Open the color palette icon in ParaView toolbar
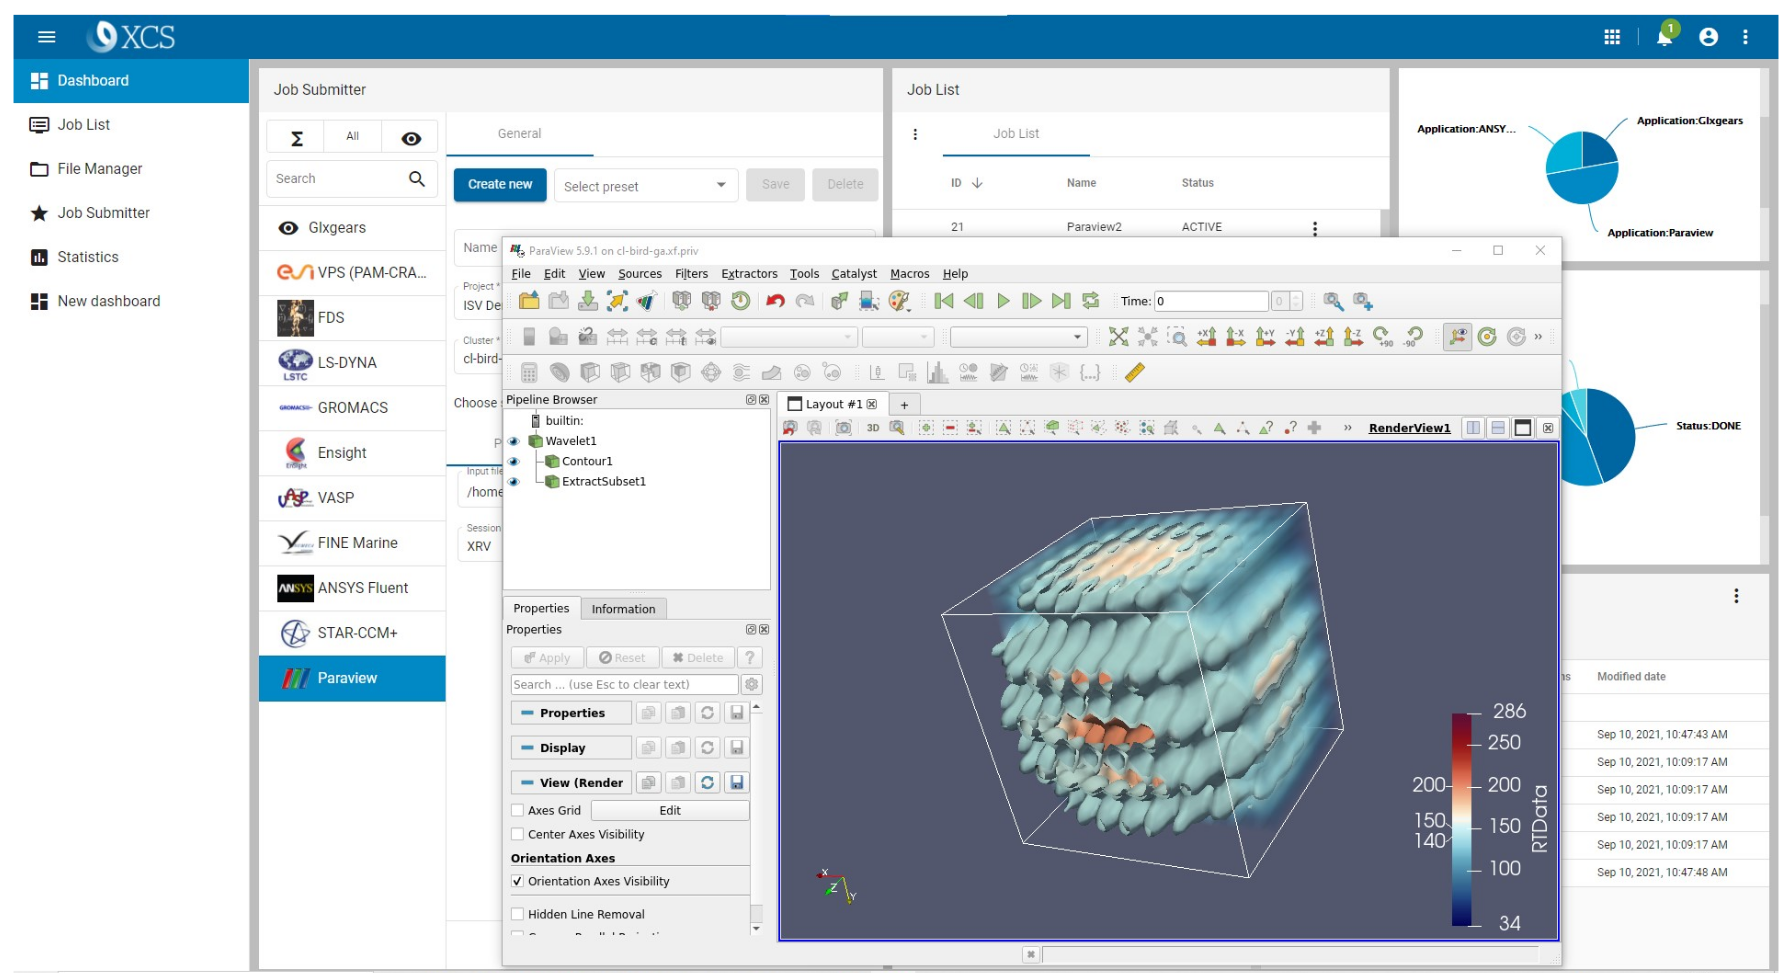Screen dimensions: 1784x973 (899, 301)
